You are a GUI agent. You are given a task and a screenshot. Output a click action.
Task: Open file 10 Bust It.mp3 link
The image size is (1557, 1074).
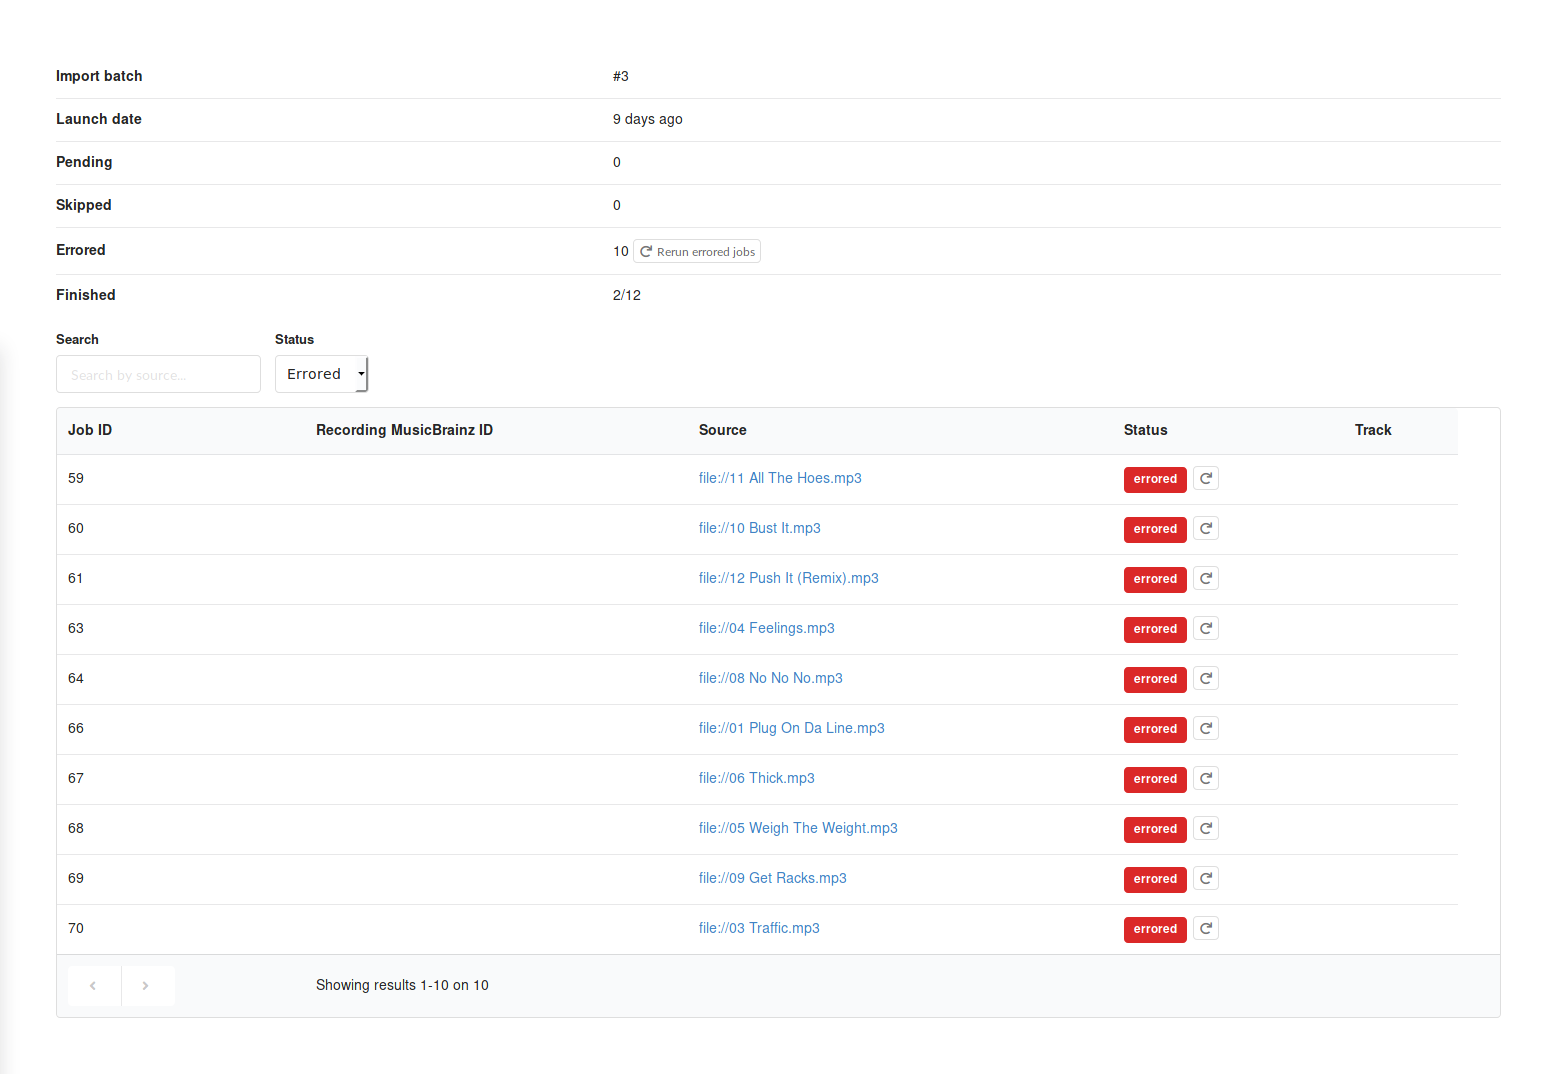[x=759, y=528]
